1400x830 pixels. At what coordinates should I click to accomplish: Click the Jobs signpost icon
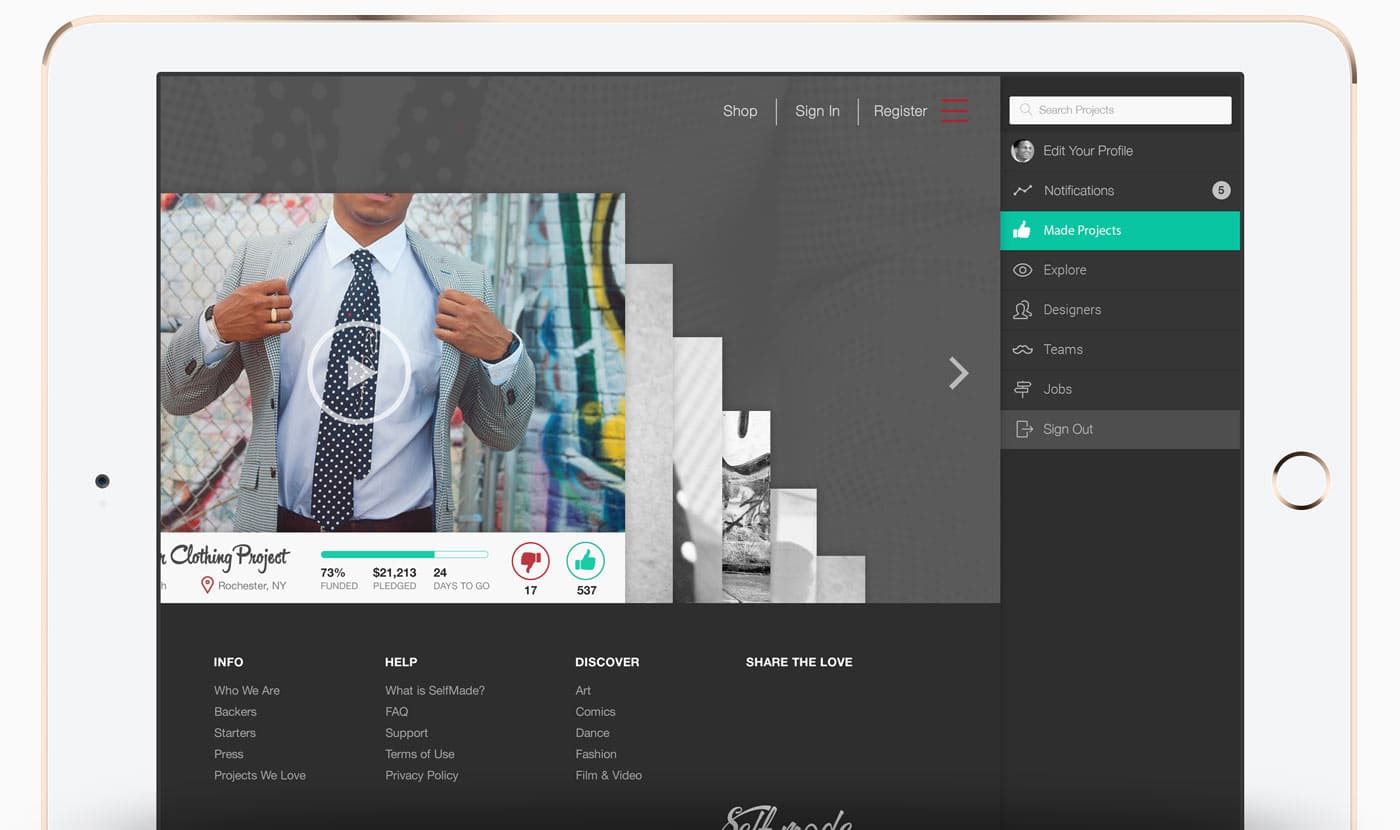(x=1022, y=389)
